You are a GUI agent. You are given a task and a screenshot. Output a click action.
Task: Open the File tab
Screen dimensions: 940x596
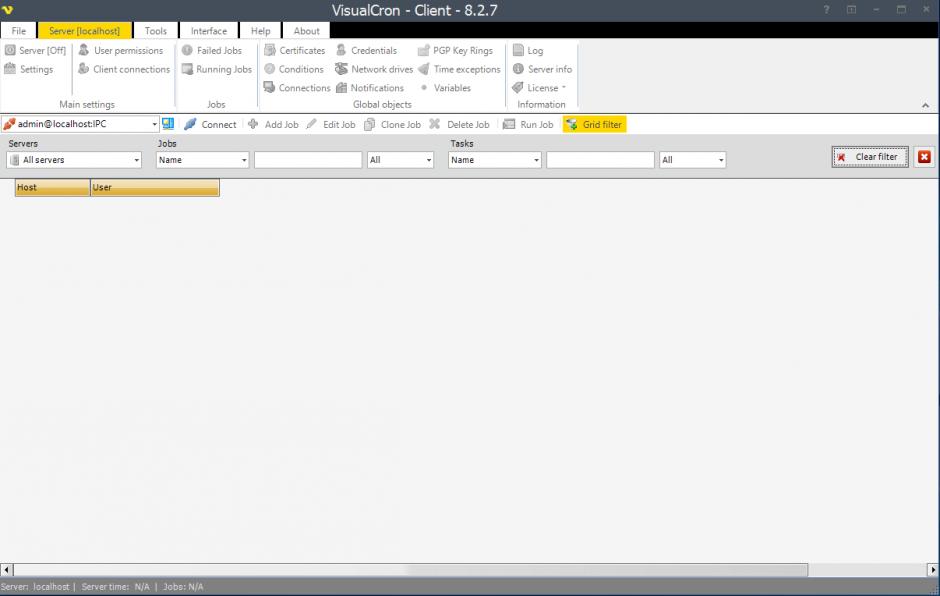point(19,31)
